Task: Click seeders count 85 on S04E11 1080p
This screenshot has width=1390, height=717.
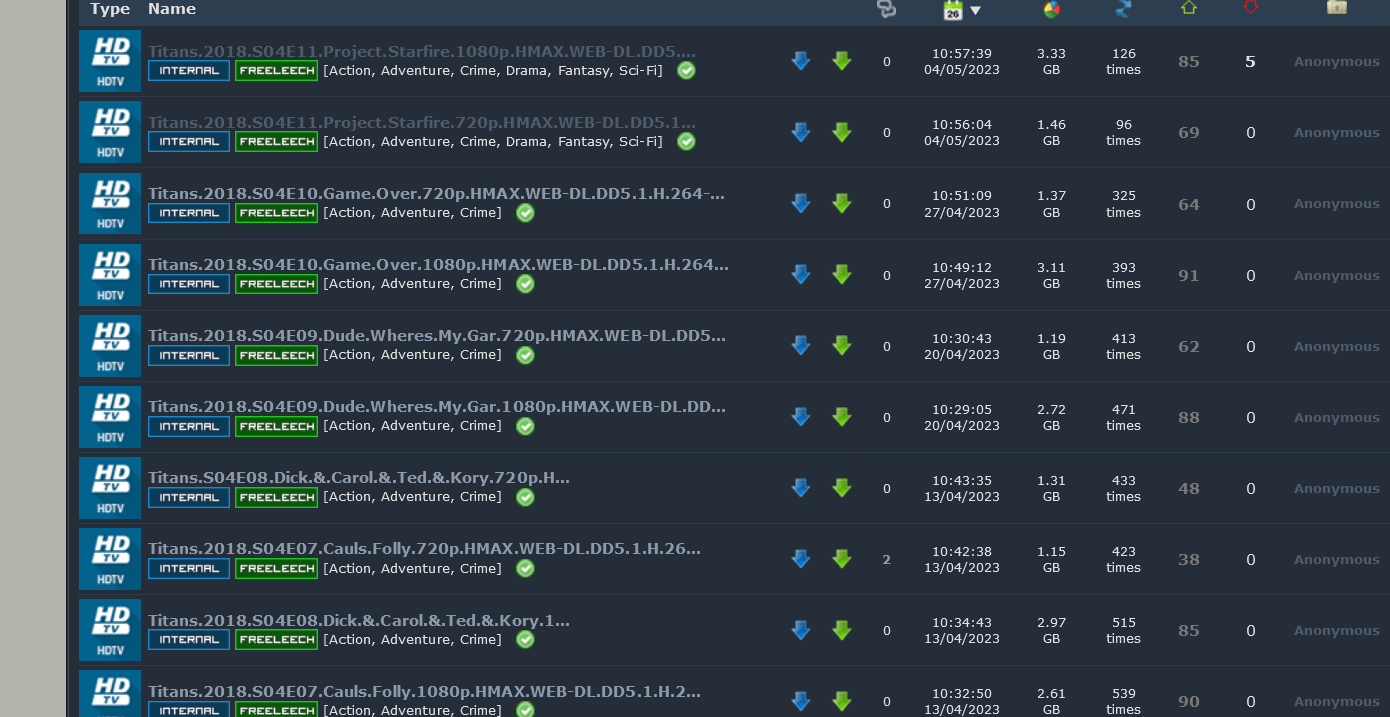Action: (1188, 62)
